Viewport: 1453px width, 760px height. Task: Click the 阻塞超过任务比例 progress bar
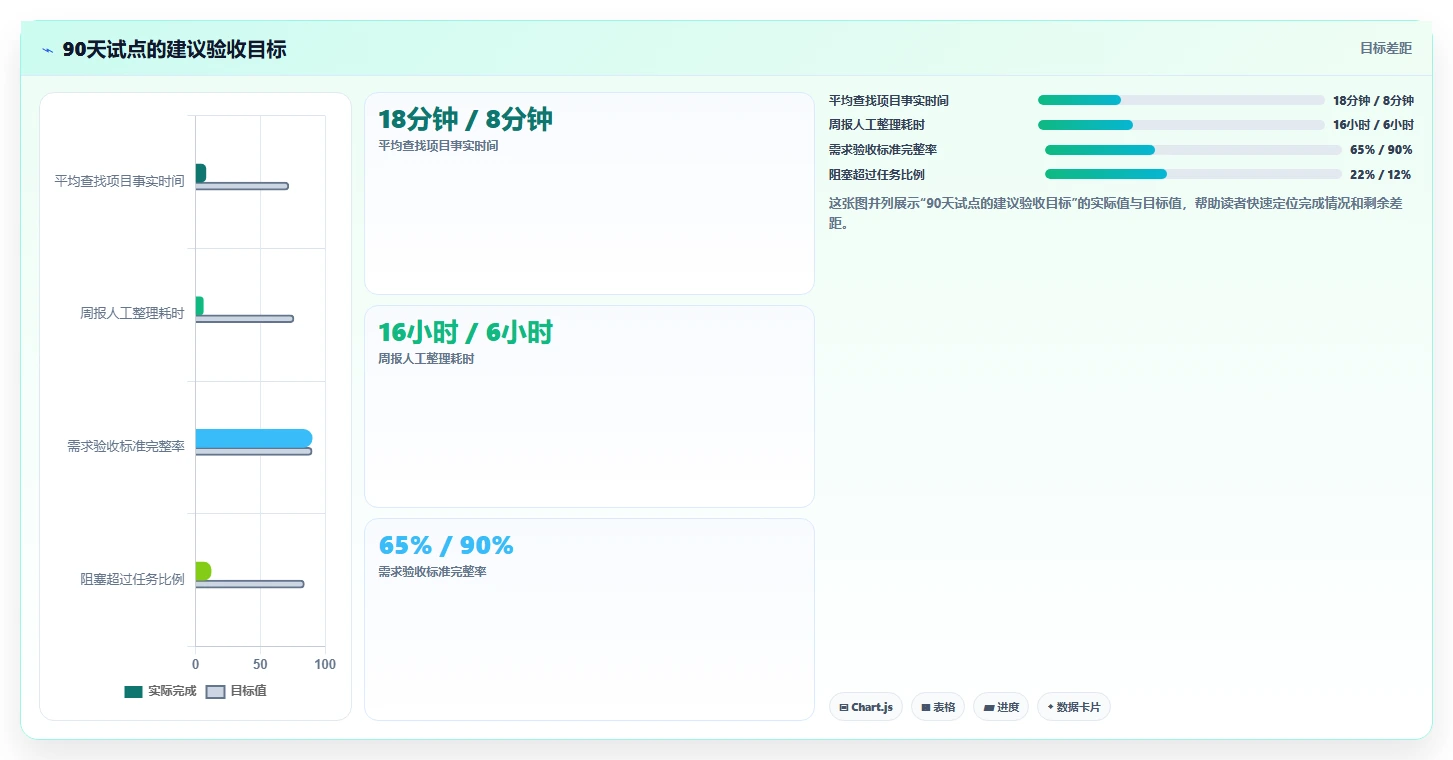(x=1193, y=174)
